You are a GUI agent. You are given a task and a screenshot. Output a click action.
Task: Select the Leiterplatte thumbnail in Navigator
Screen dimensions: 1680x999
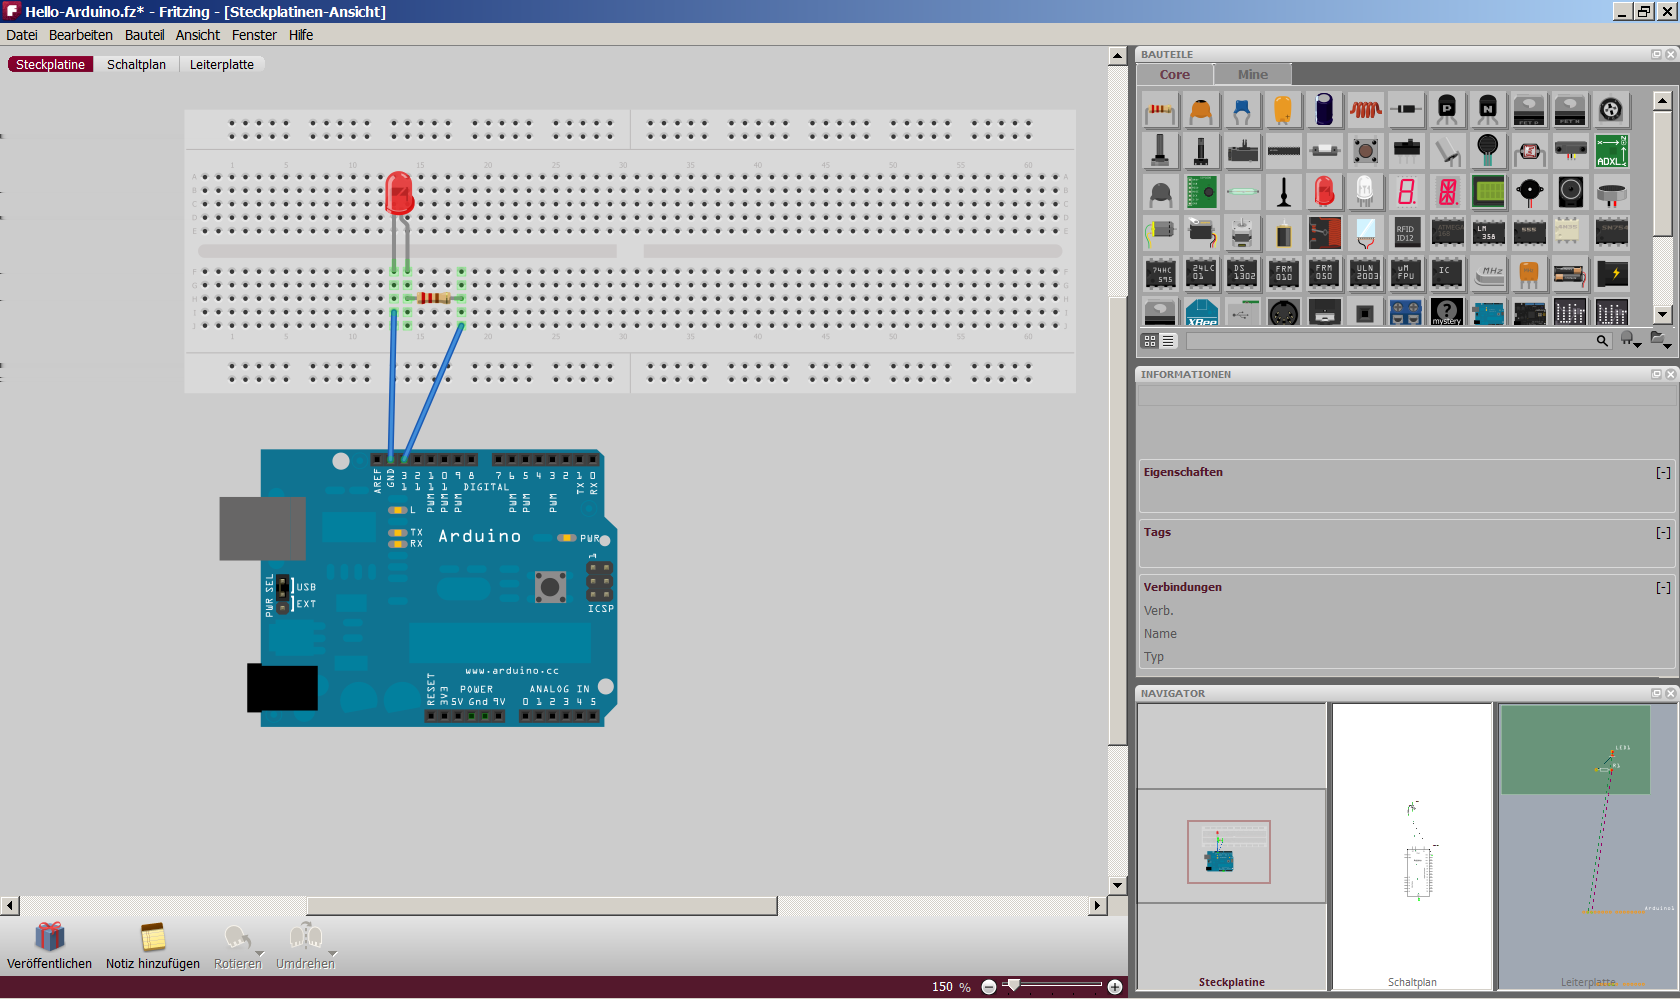1588,846
